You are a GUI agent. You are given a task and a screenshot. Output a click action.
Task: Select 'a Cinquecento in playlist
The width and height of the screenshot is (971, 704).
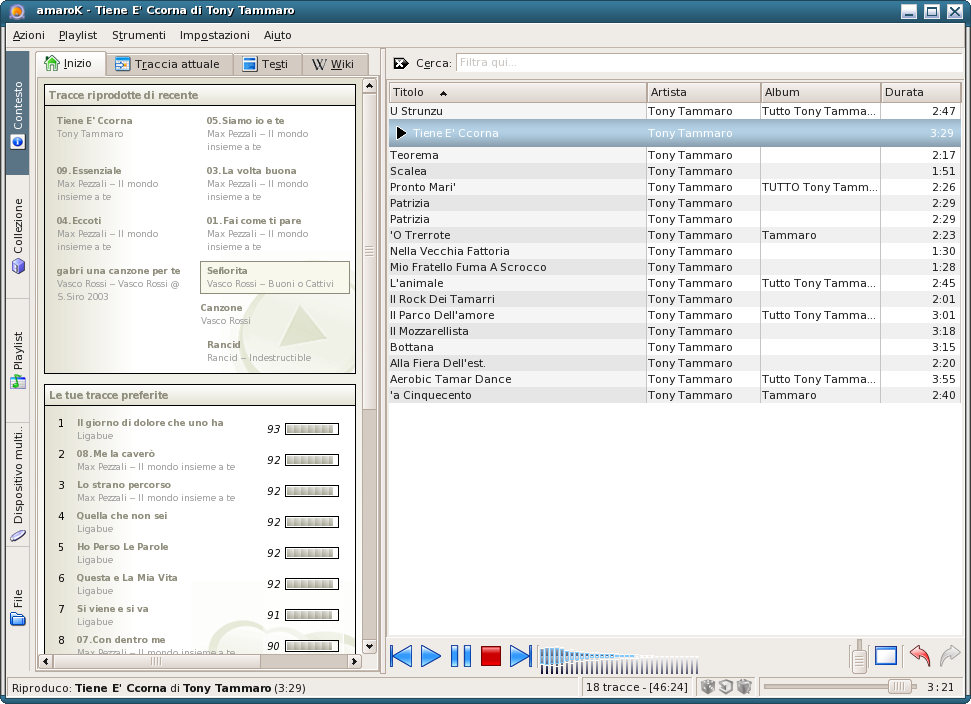tap(675, 396)
